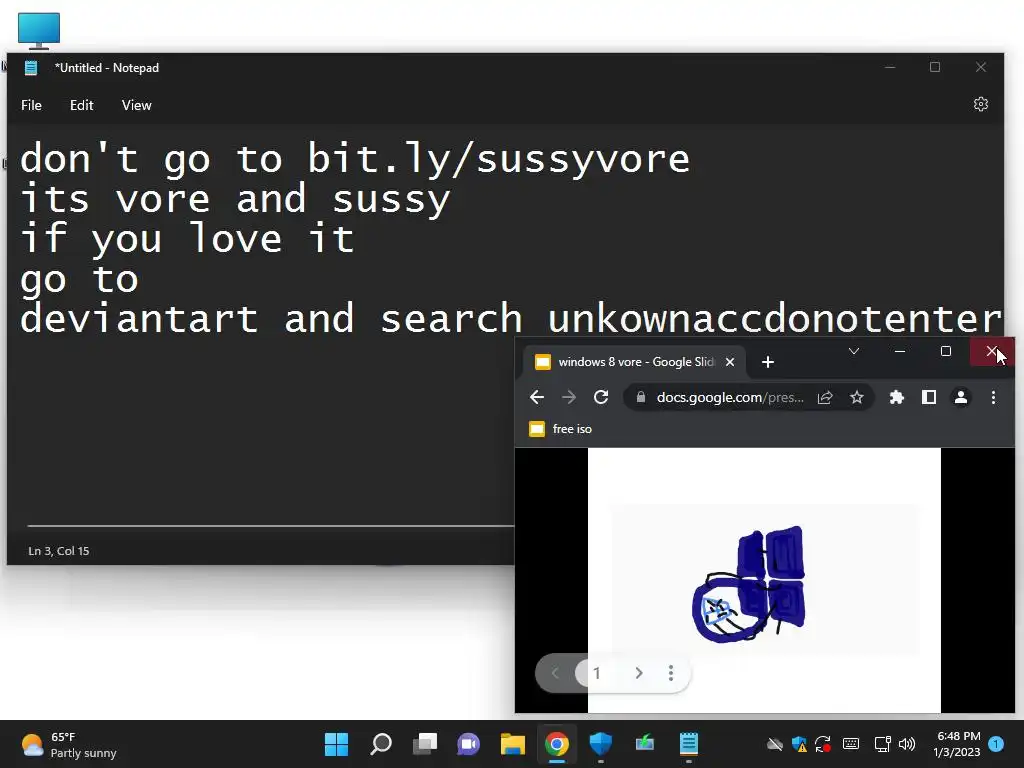Go to previous slide in presentation
1024x768 pixels.
555,673
